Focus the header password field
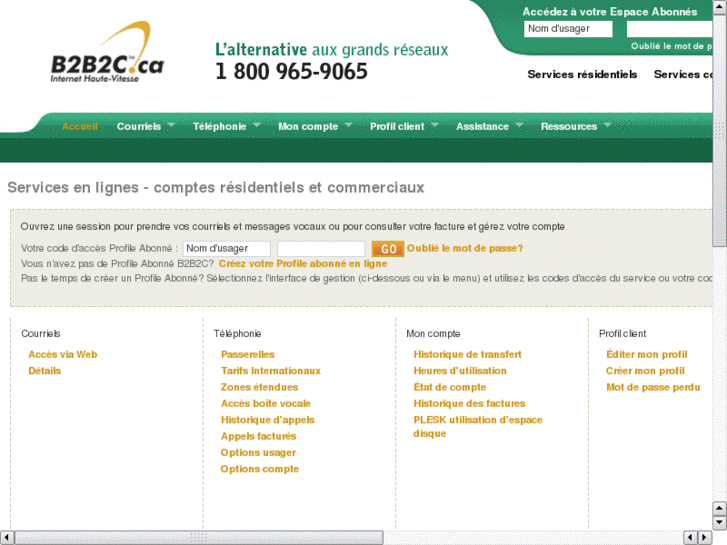 [670, 29]
